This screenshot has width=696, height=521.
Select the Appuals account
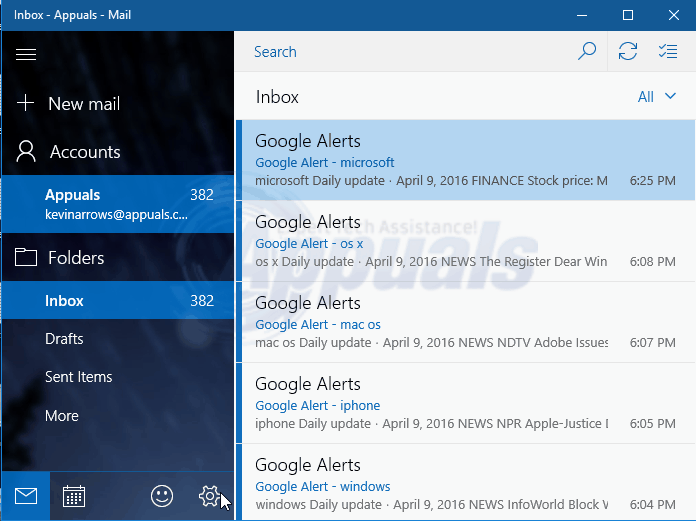[118, 204]
